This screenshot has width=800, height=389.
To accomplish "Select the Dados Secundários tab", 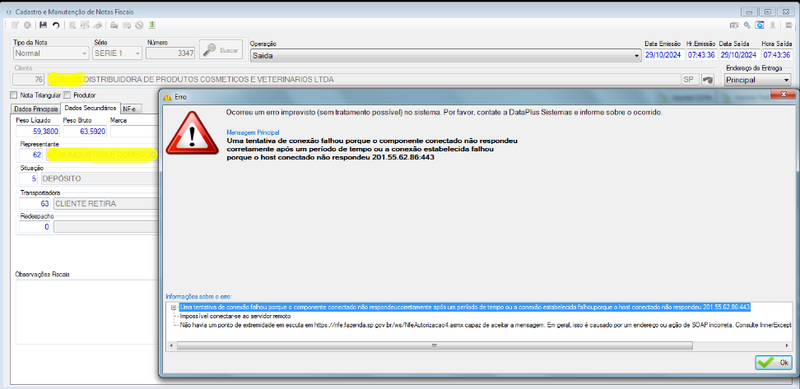I will coord(90,108).
